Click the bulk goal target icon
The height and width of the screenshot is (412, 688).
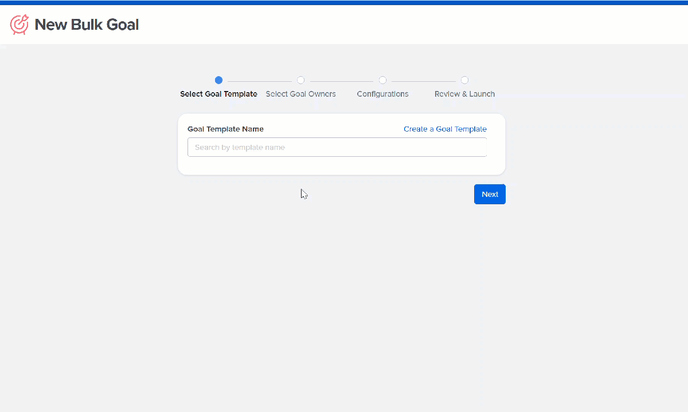tap(19, 25)
